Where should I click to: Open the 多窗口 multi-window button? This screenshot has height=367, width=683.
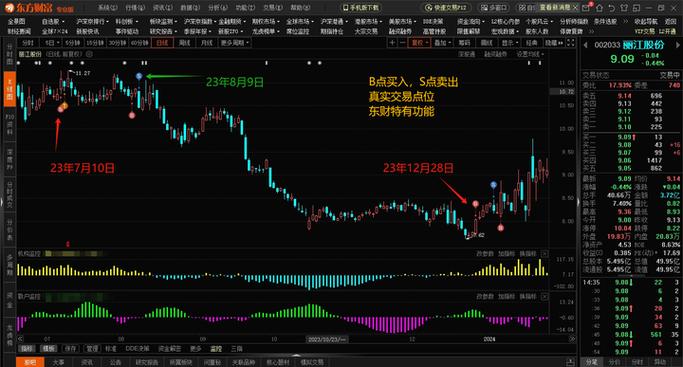click(x=493, y=7)
